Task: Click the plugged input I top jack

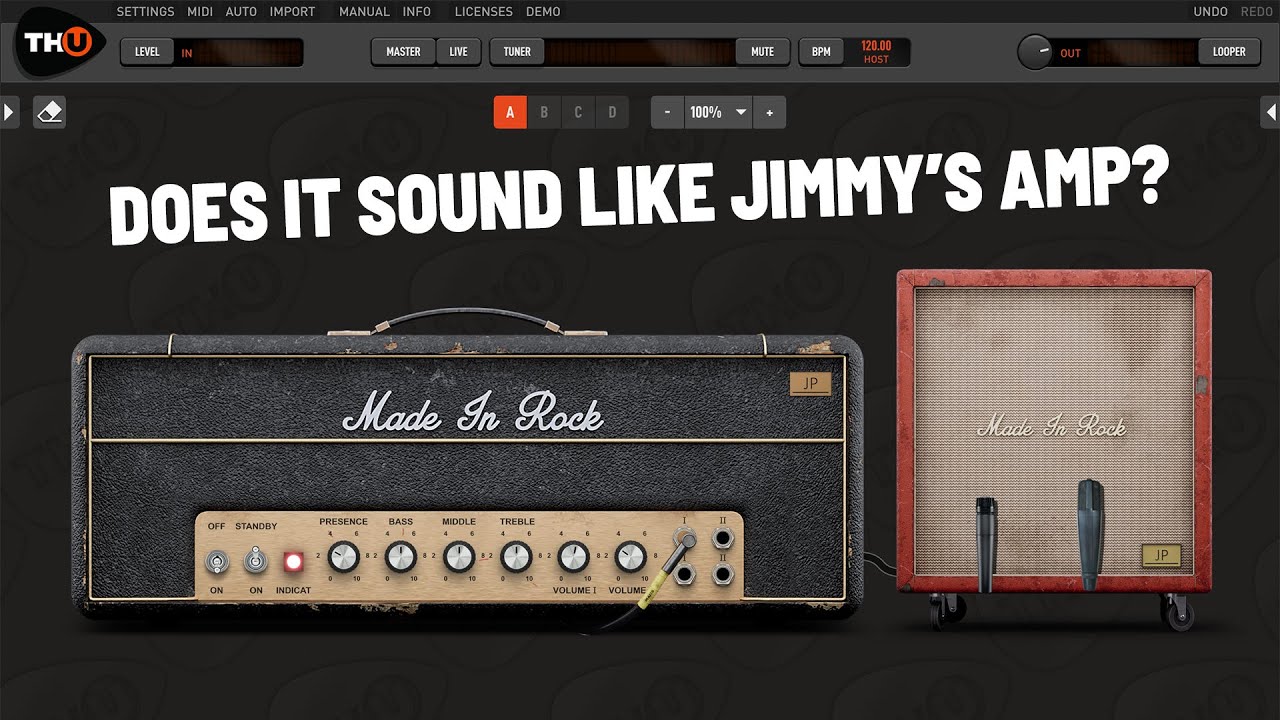Action: 686,540
